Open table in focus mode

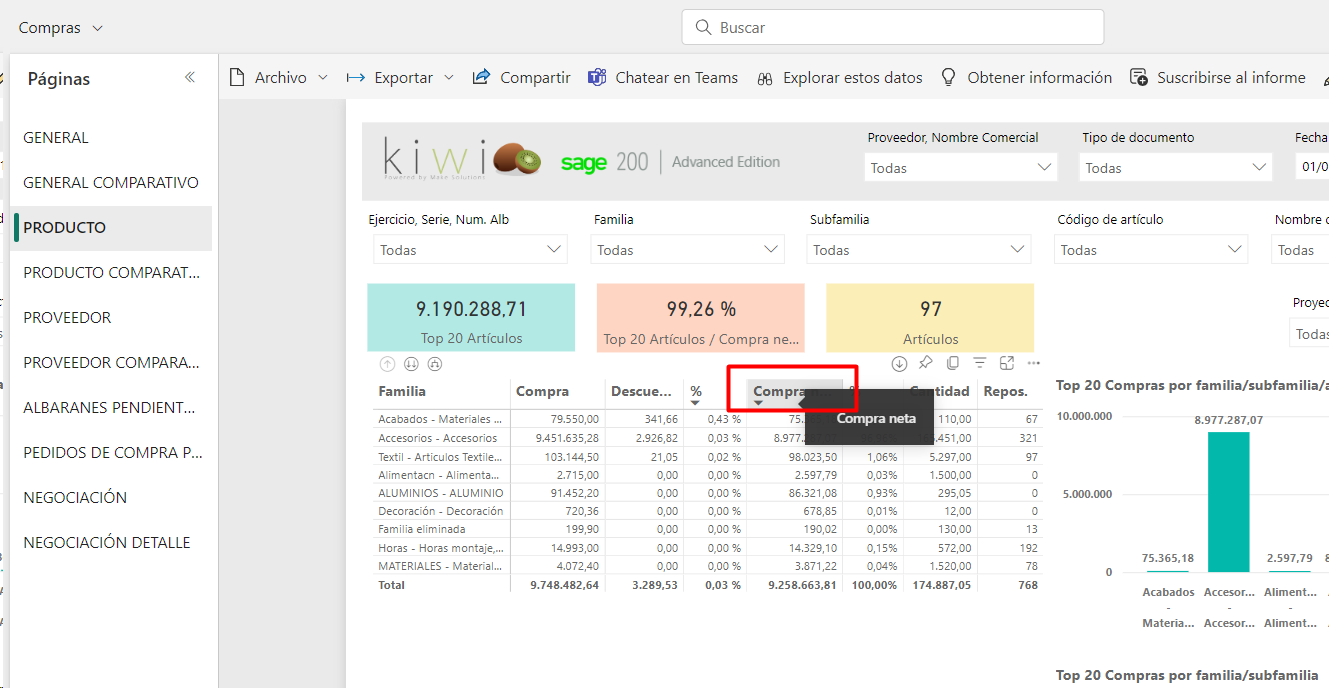tap(1007, 363)
